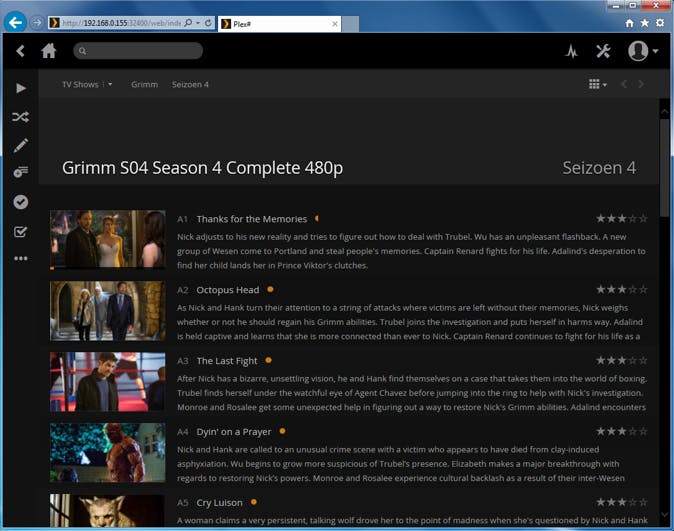Click browser forward button
The height and width of the screenshot is (531, 674).
pos(37,22)
